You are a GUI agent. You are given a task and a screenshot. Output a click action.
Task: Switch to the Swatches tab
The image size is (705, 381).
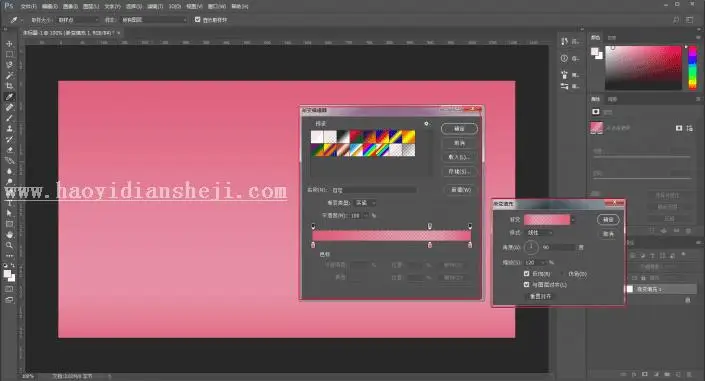(x=612, y=38)
